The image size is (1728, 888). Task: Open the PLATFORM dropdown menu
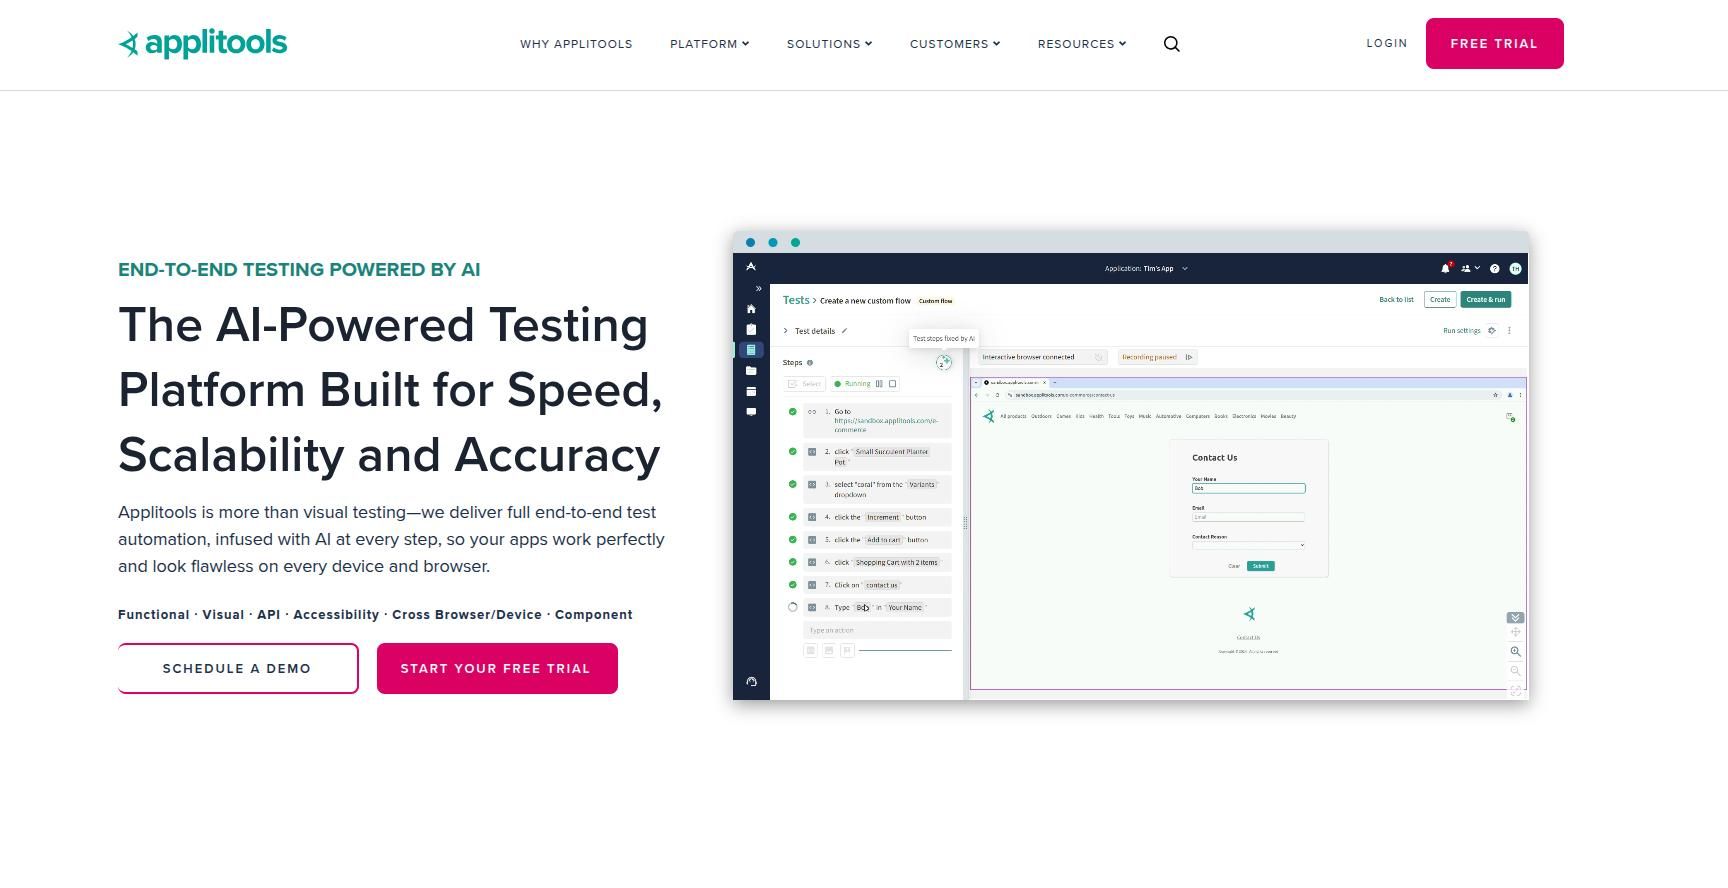click(x=709, y=44)
